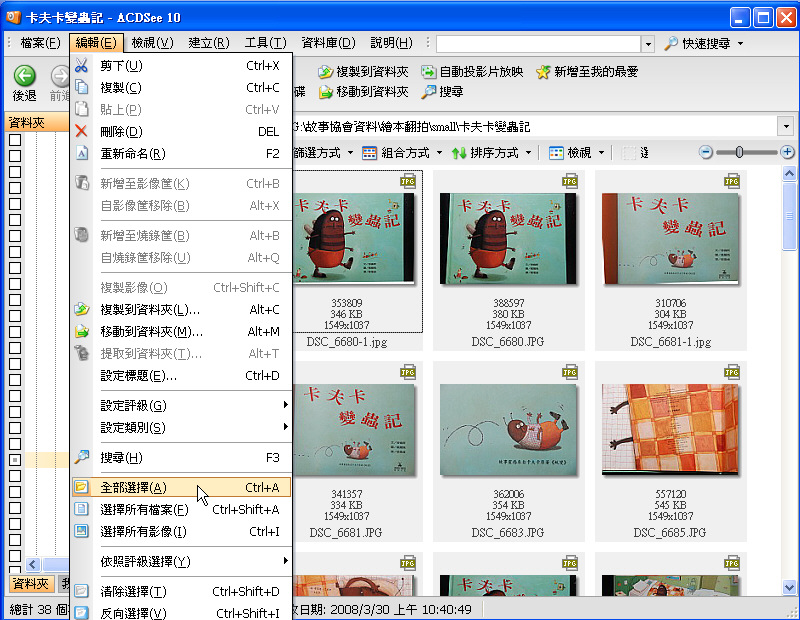
Task: Open the 檢視(V) menu in the menu bar
Action: pyautogui.click(x=152, y=43)
